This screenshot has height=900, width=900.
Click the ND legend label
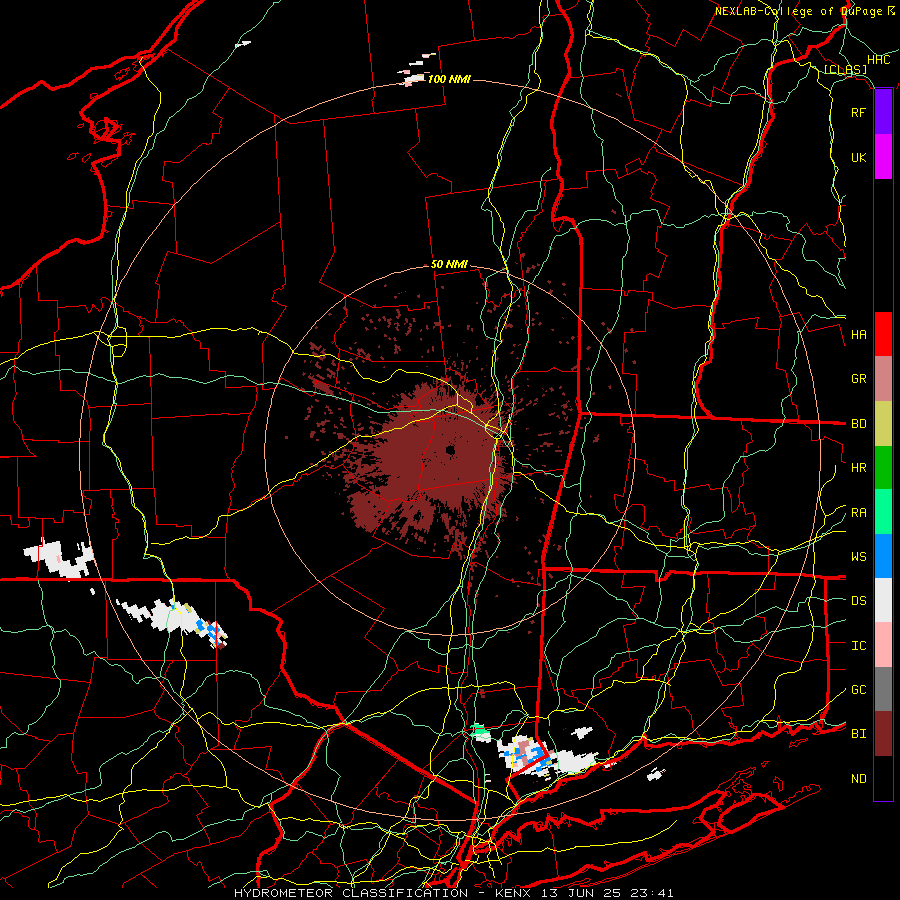tap(858, 779)
